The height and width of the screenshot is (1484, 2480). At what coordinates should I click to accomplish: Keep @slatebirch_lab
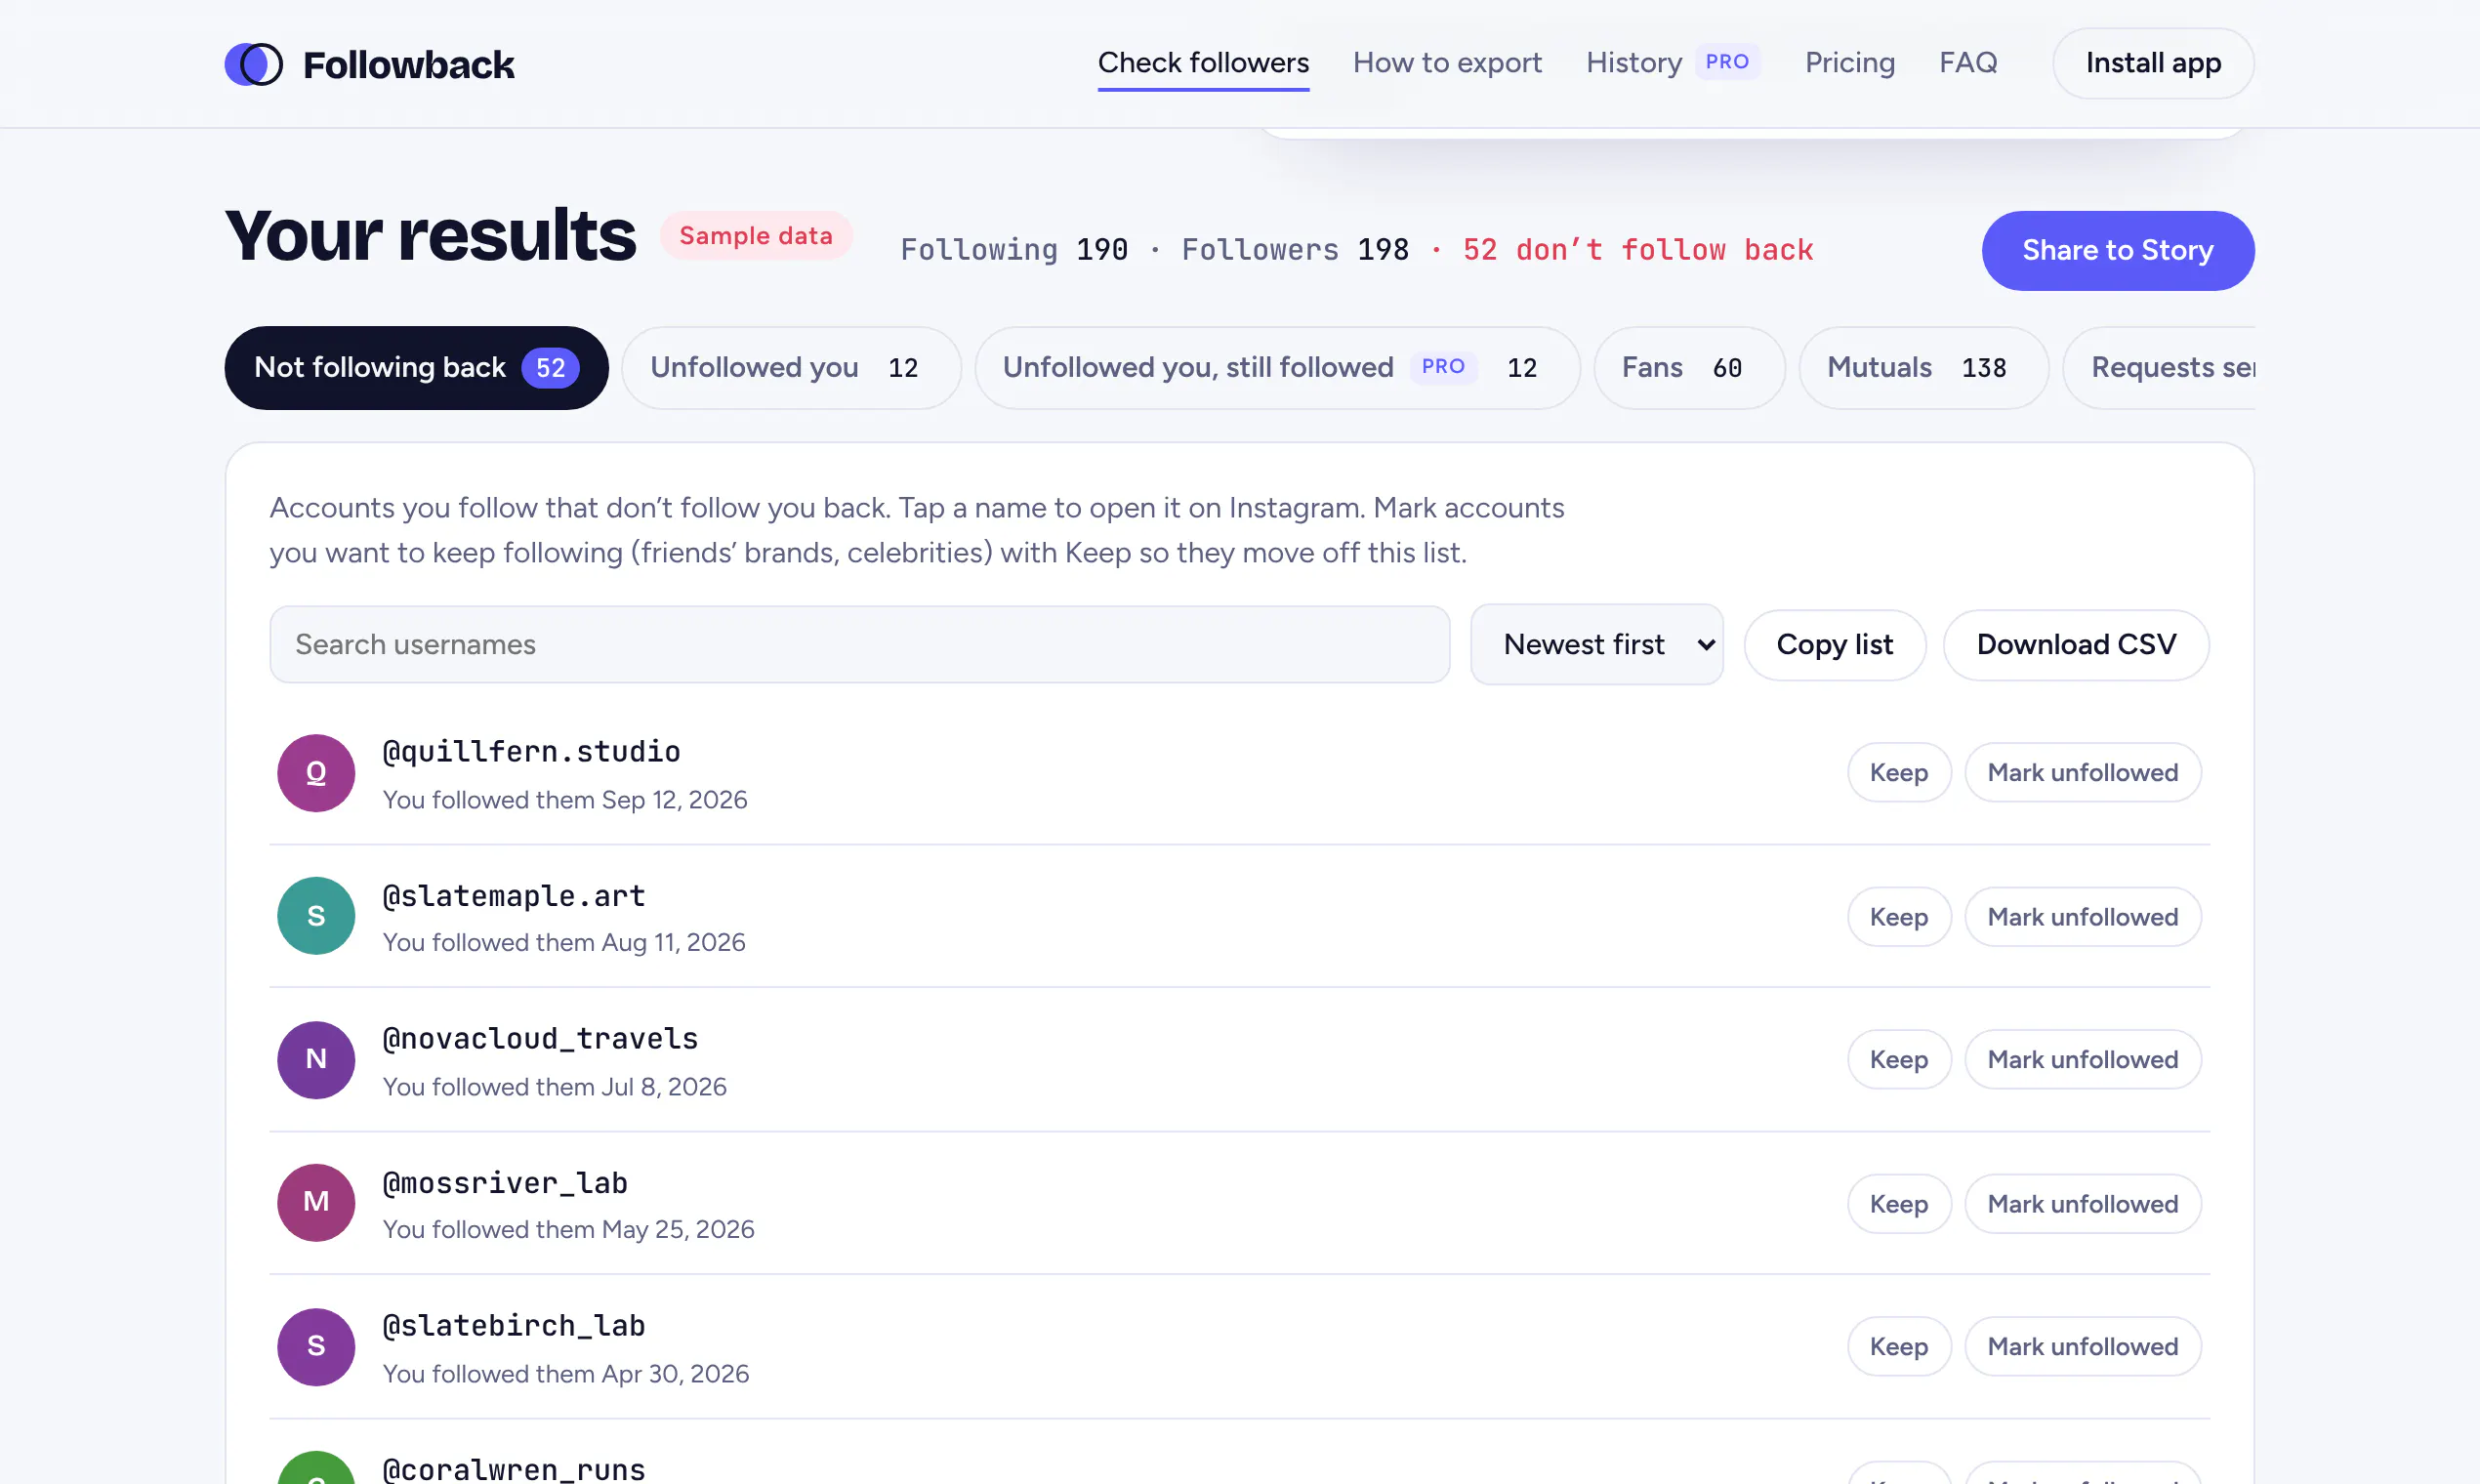[1898, 1346]
